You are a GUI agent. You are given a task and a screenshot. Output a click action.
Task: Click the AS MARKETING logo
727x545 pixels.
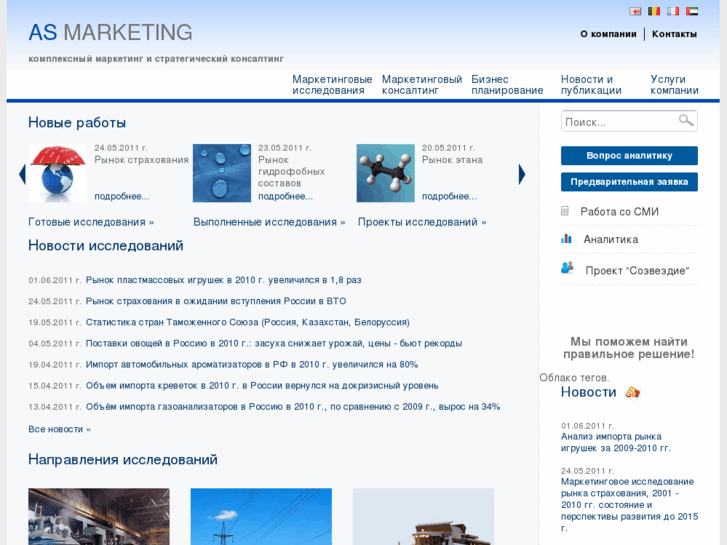pos(110,32)
